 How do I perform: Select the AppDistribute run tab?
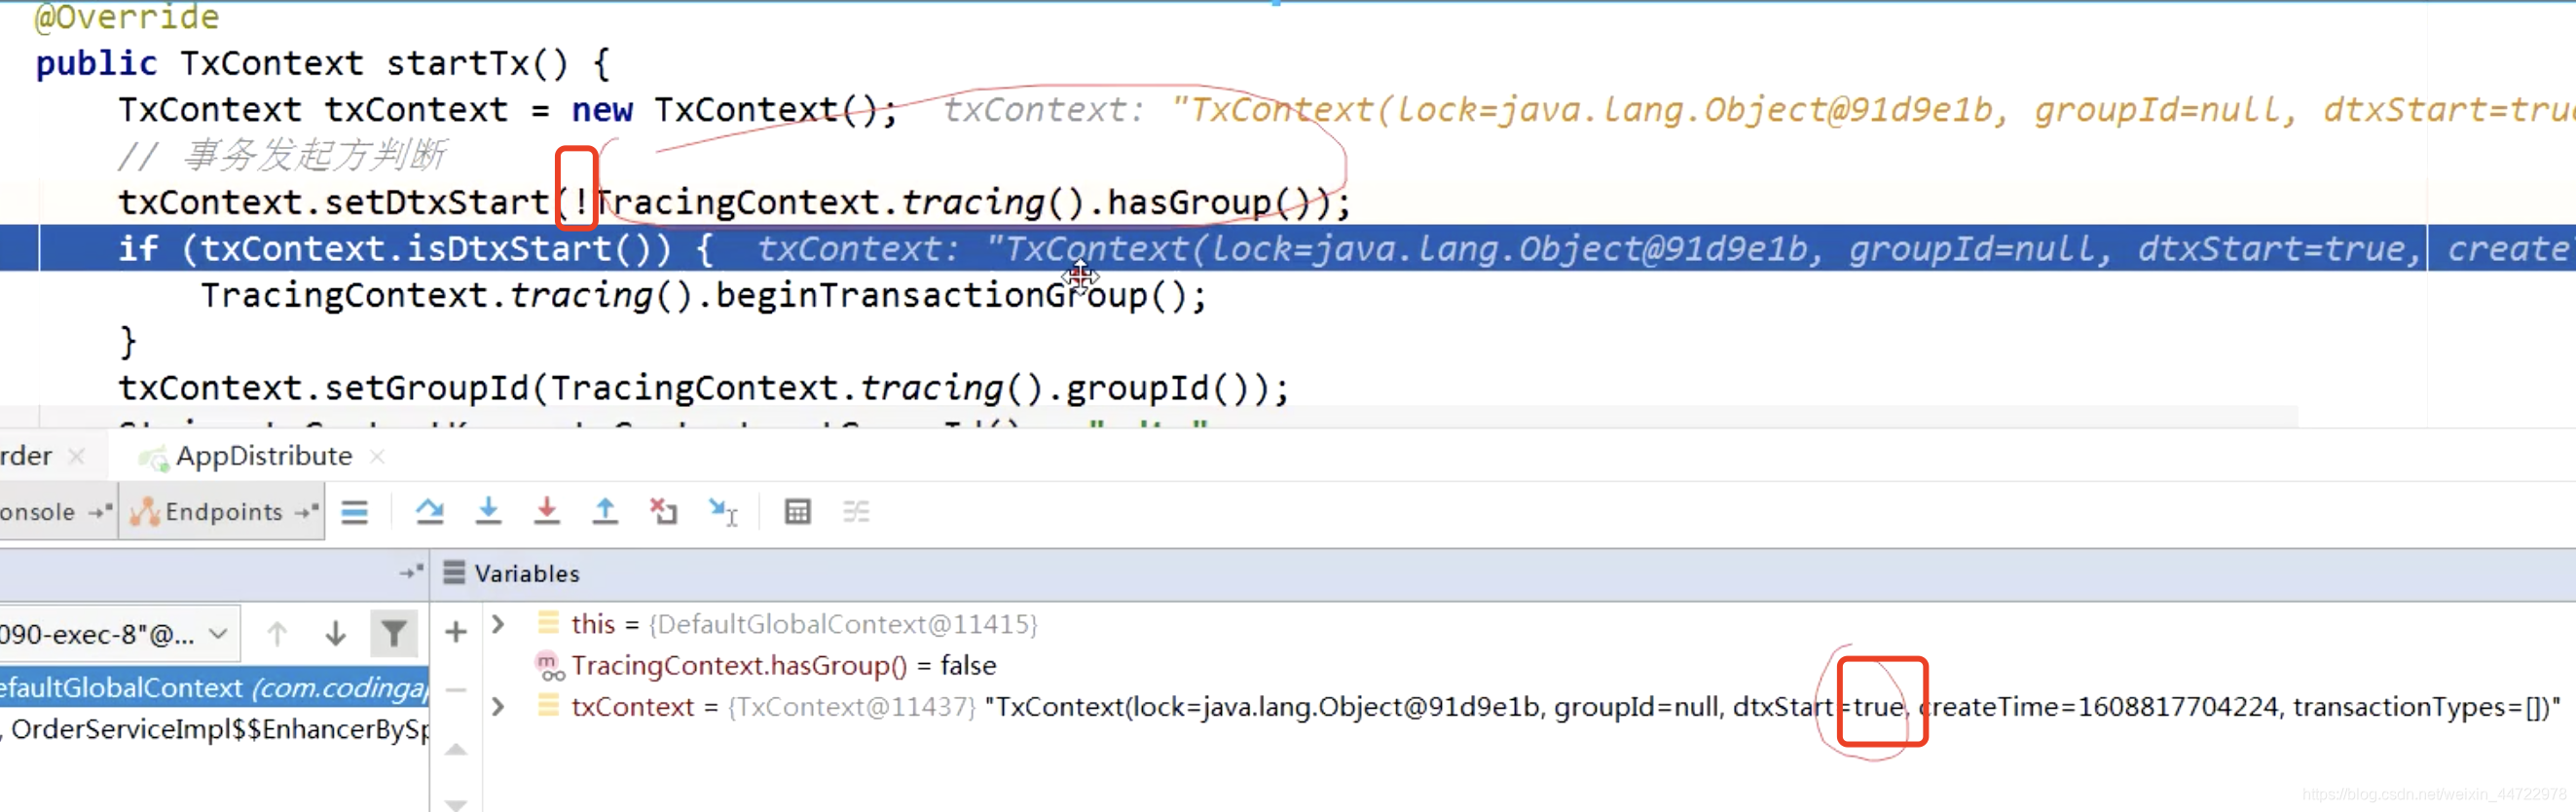pyautogui.click(x=264, y=456)
